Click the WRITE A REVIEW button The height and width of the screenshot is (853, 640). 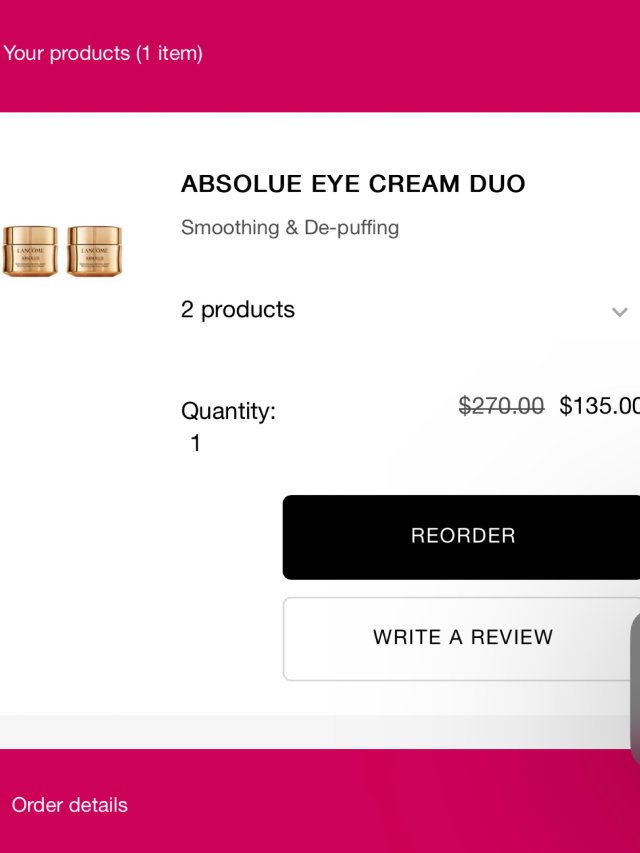click(x=462, y=638)
